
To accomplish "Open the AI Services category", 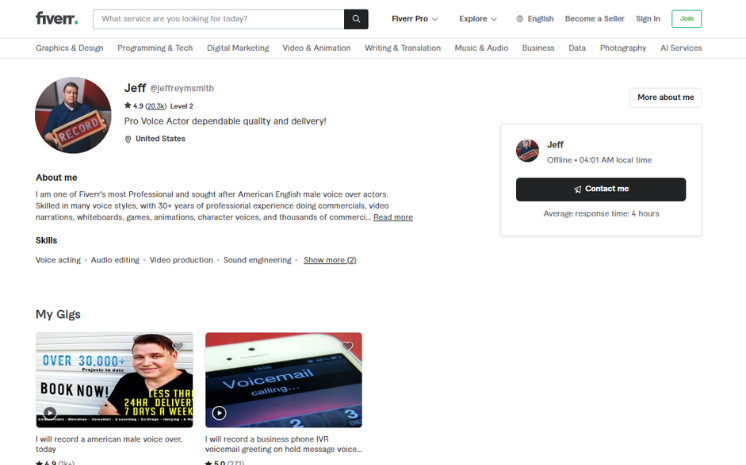I will (x=681, y=48).
